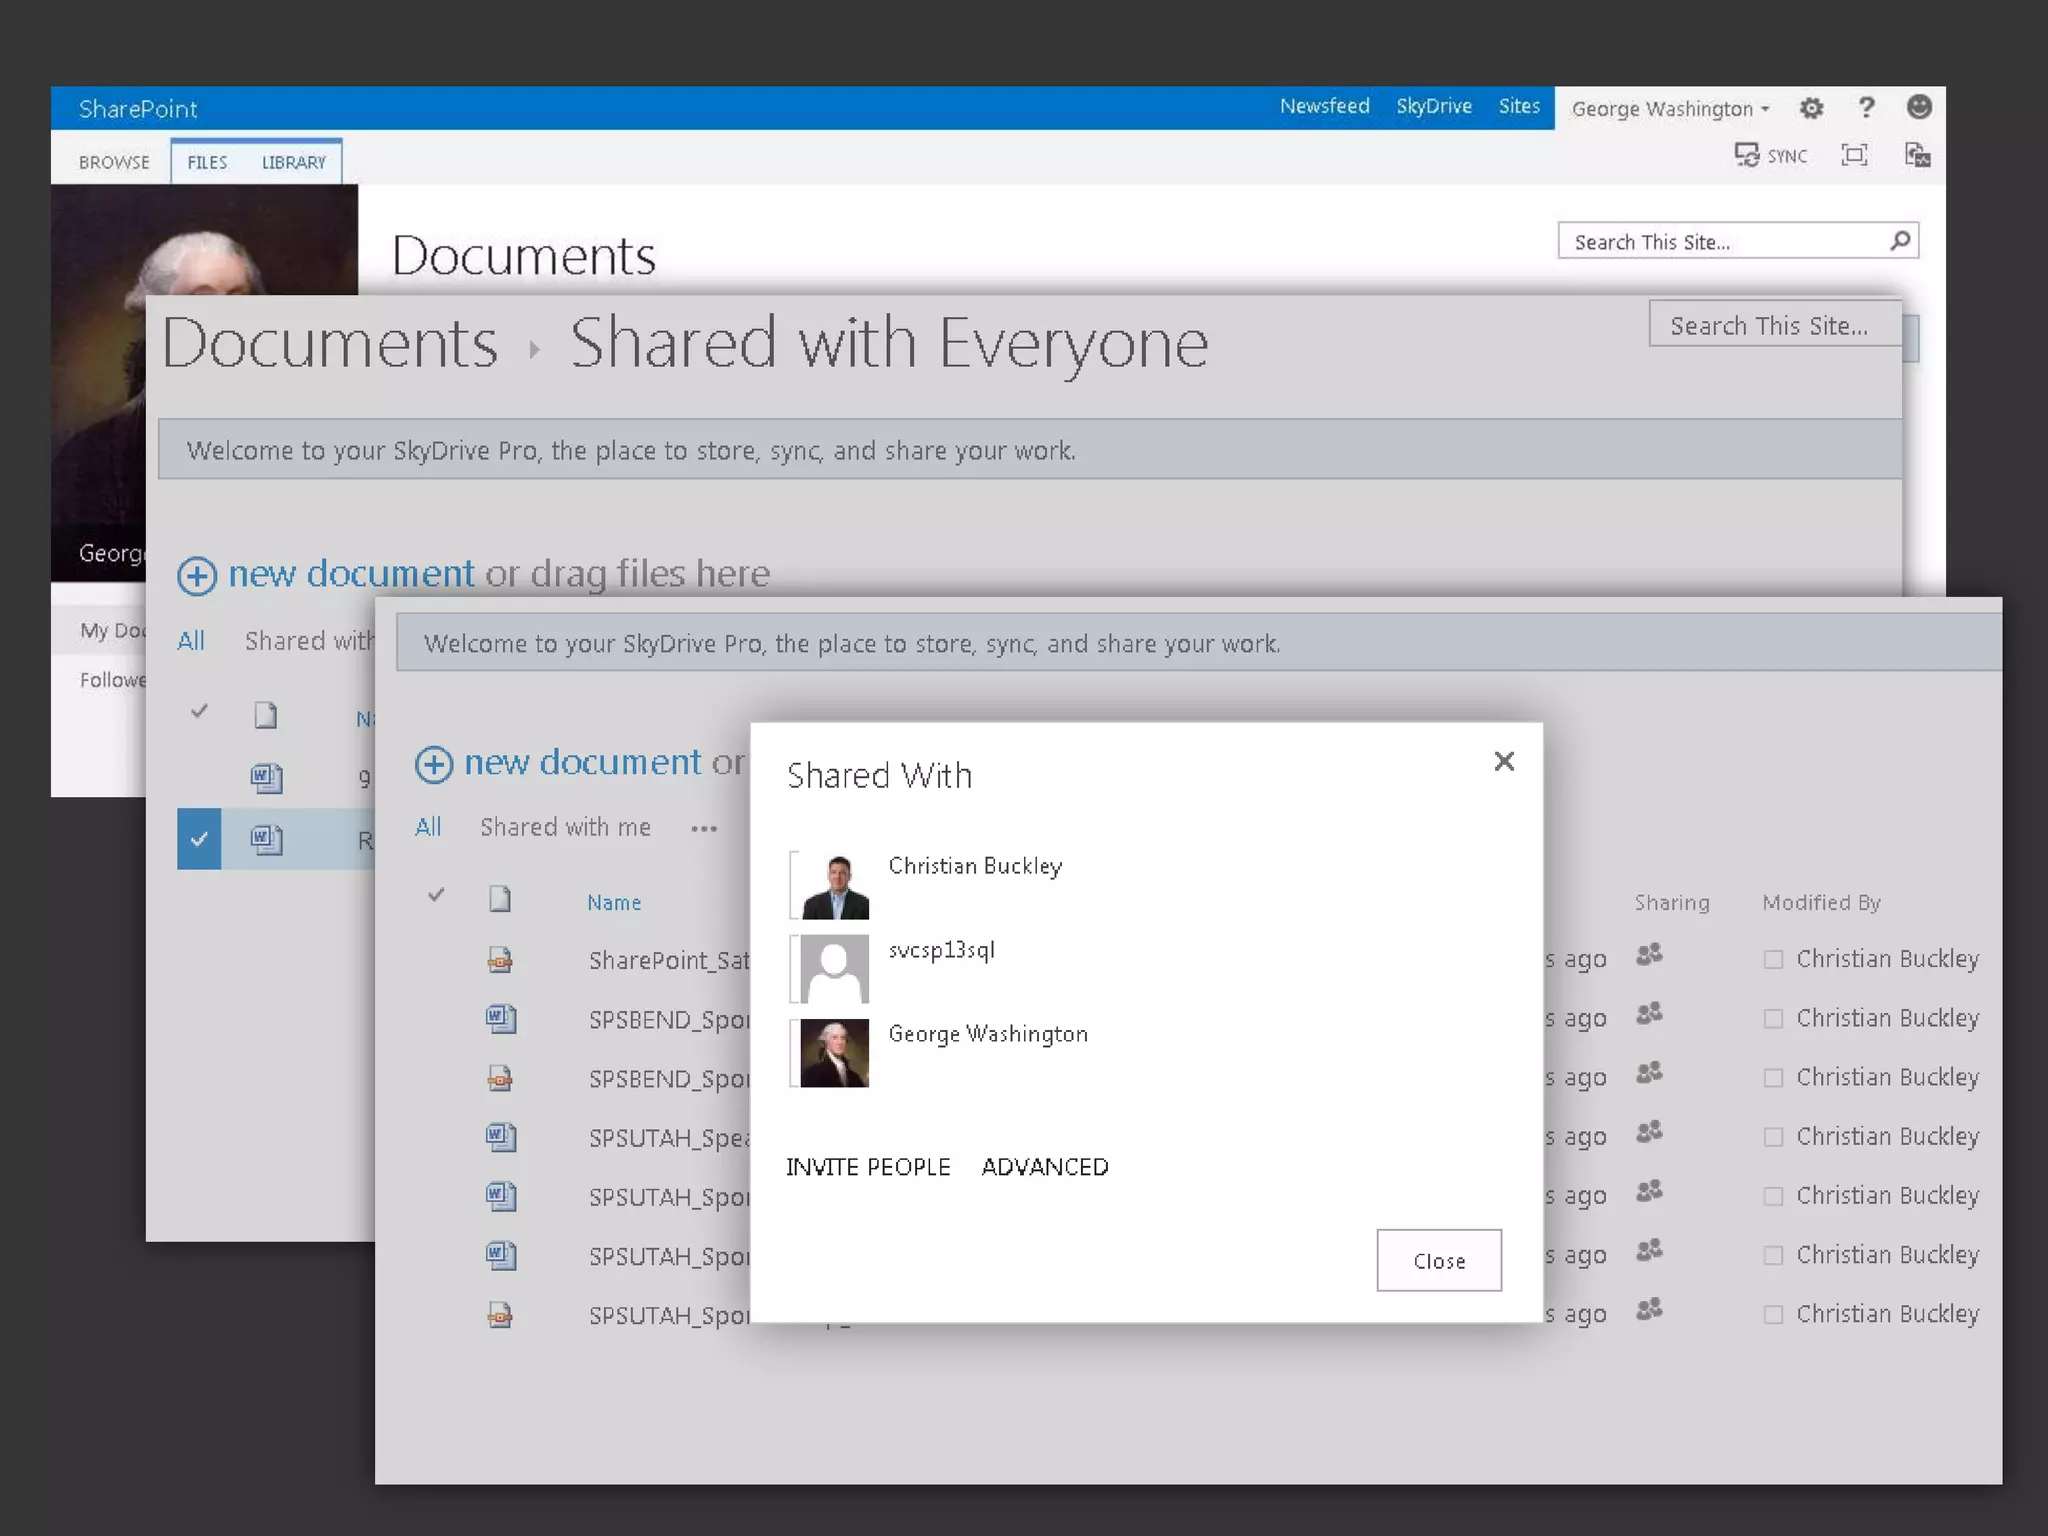The image size is (2048, 1536).
Task: Click the Documents breadcrumb arrow
Action: click(x=535, y=349)
